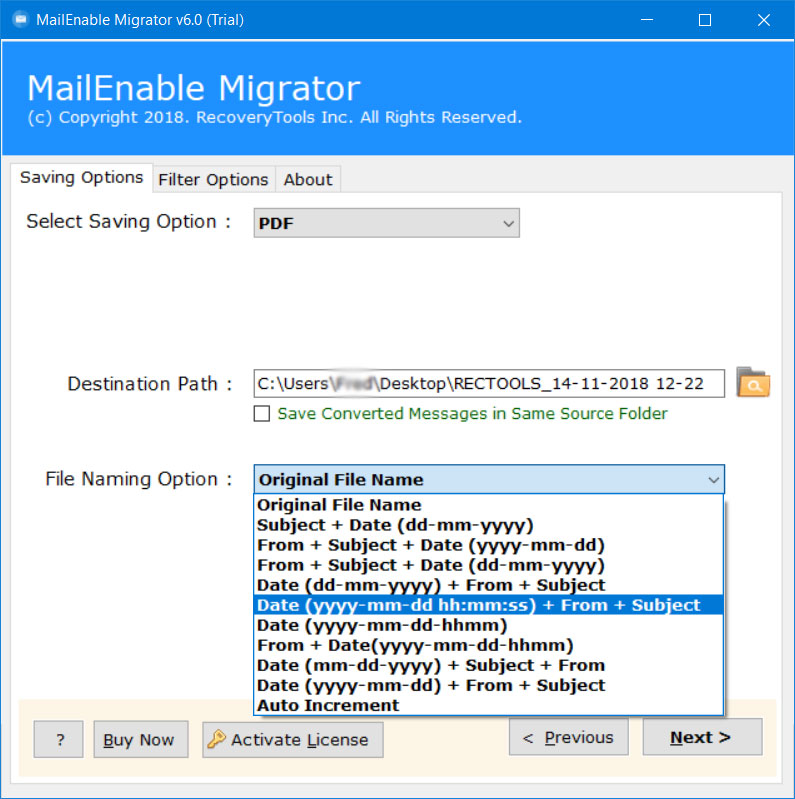The width and height of the screenshot is (795, 799).
Task: Open the About tab
Action: [308, 179]
